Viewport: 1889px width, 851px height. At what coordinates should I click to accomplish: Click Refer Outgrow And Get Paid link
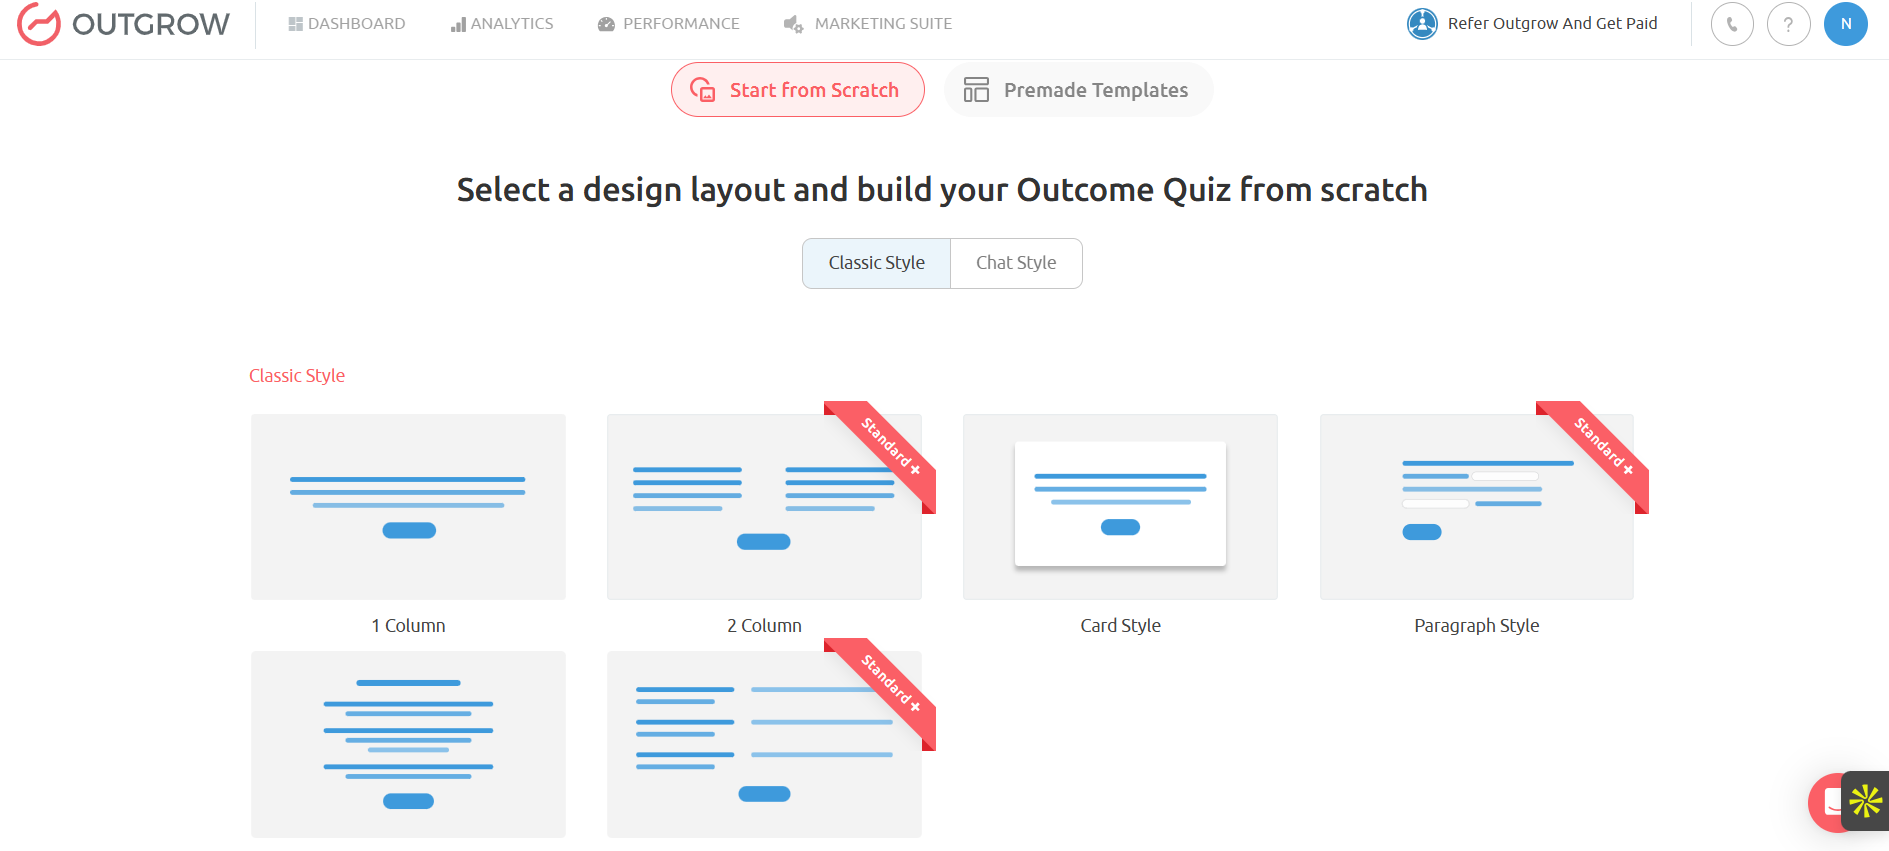(1552, 23)
